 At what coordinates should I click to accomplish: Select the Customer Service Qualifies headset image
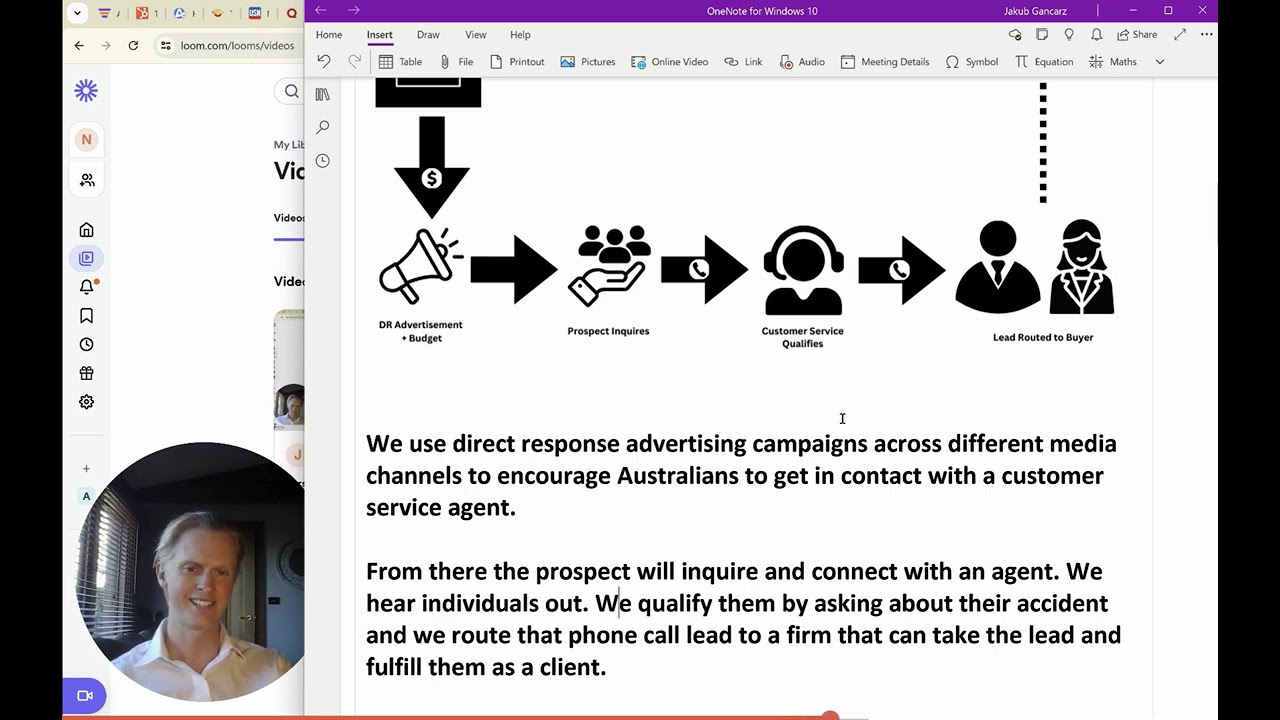coord(803,270)
